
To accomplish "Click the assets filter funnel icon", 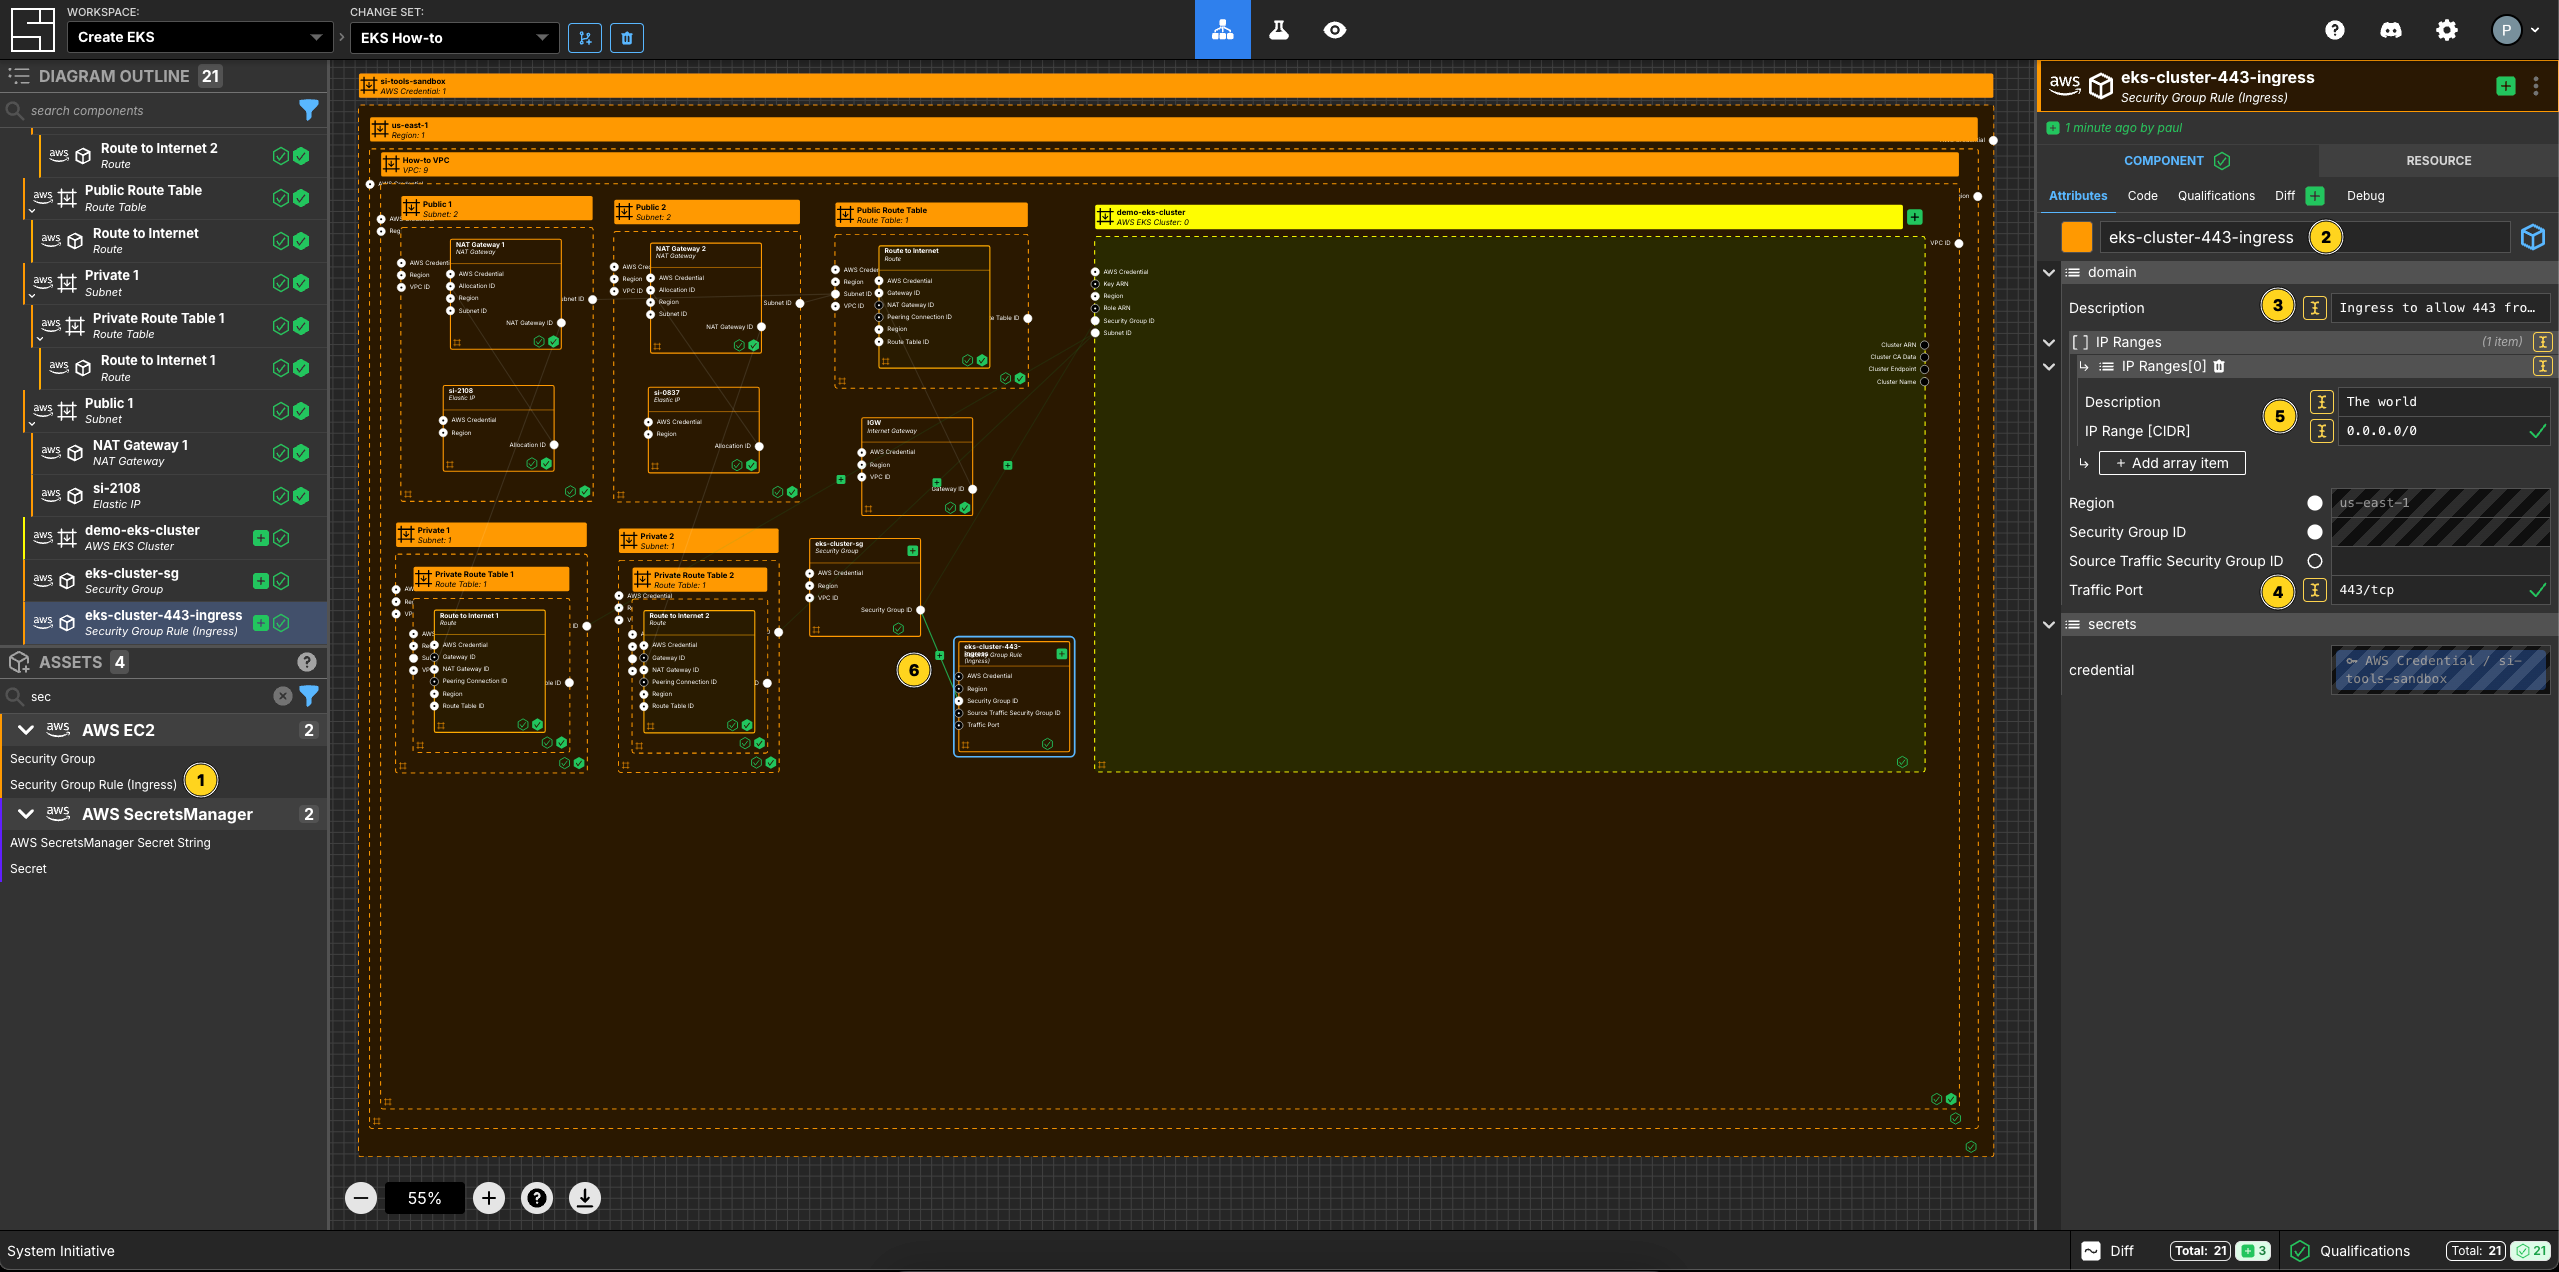I will click(309, 696).
